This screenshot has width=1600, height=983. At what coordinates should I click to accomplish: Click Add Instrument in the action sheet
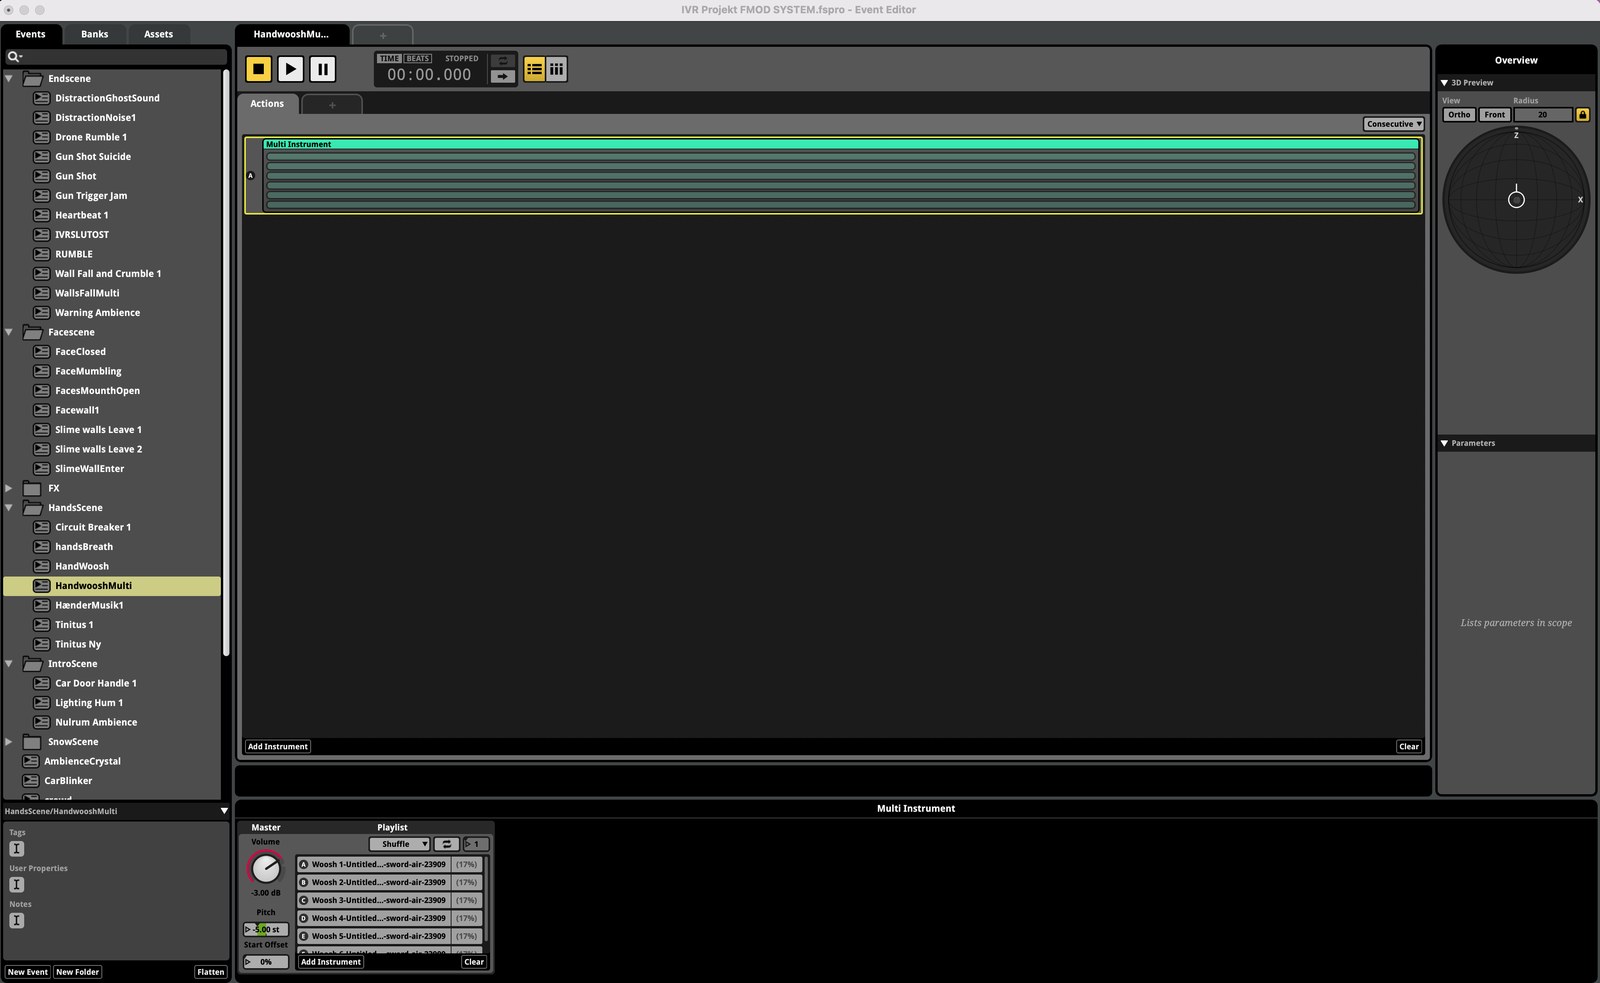click(278, 747)
